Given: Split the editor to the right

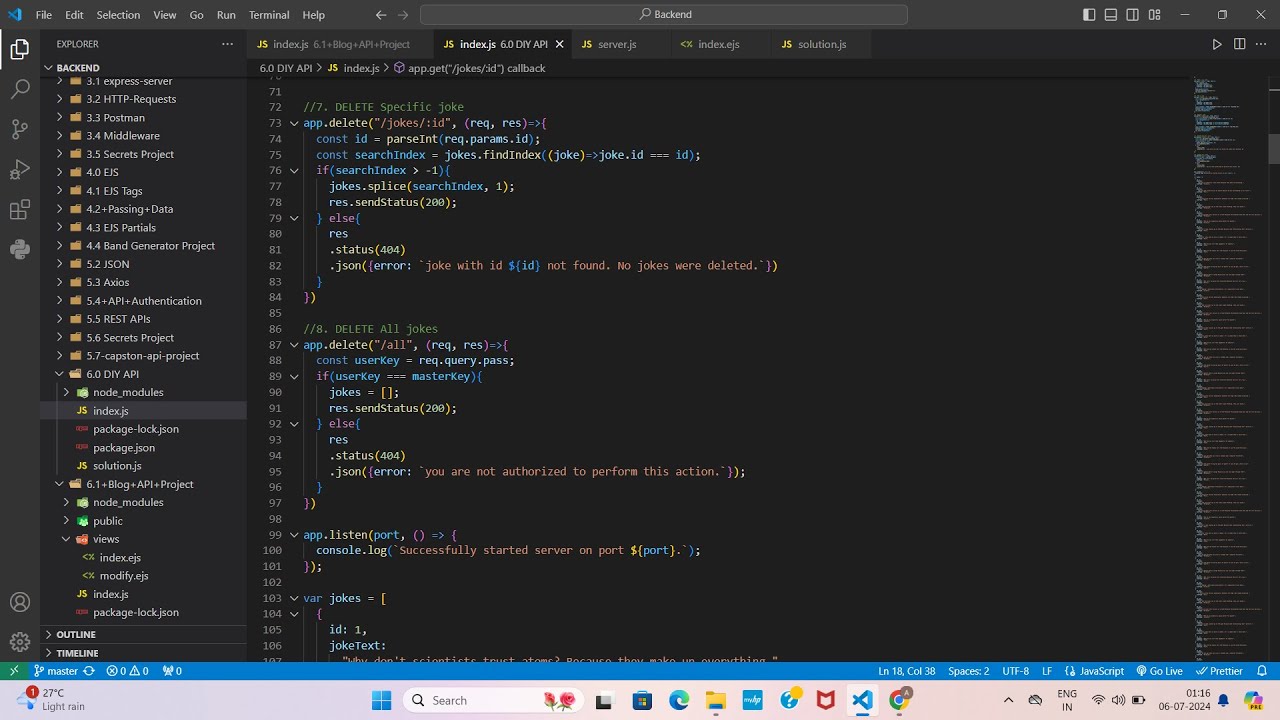Looking at the screenshot, I should 1240,44.
